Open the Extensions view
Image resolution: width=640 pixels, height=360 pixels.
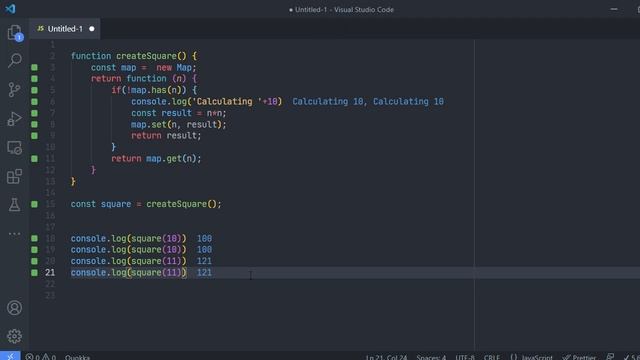[x=15, y=176]
